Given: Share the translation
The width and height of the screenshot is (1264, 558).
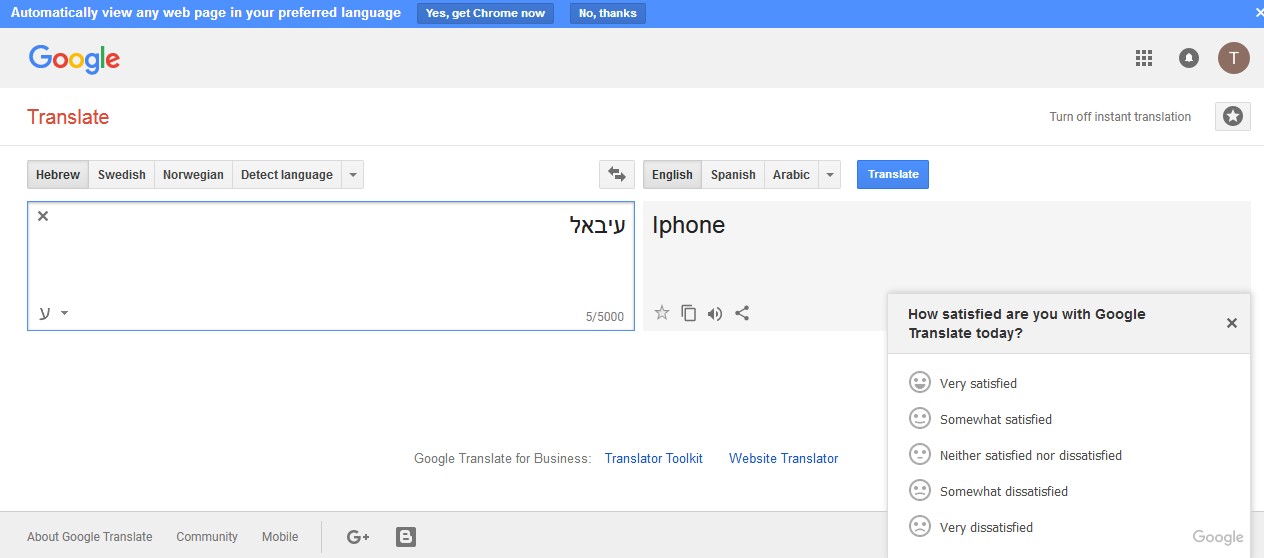Looking at the screenshot, I should tap(742, 313).
